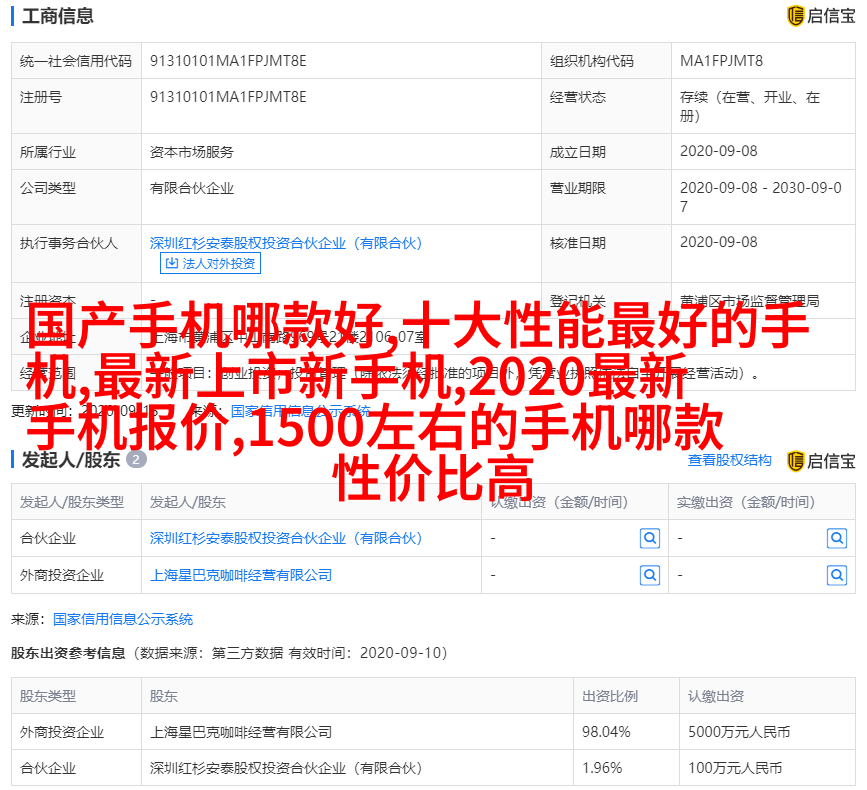
Task: Open search icon for 上海星巴克 认缴出资
Action: point(650,575)
